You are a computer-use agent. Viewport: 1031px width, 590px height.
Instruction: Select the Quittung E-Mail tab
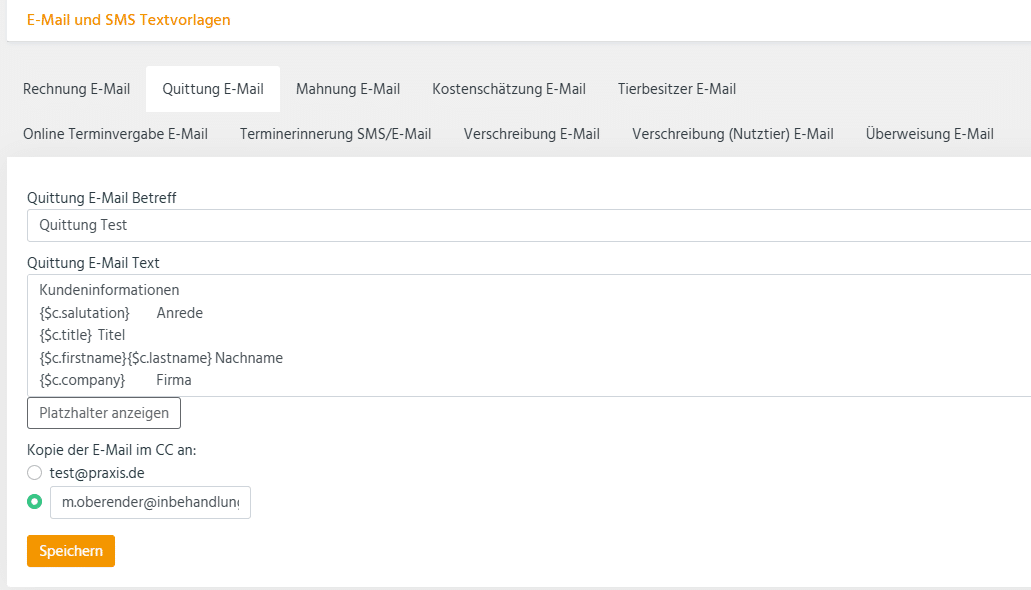pos(213,89)
